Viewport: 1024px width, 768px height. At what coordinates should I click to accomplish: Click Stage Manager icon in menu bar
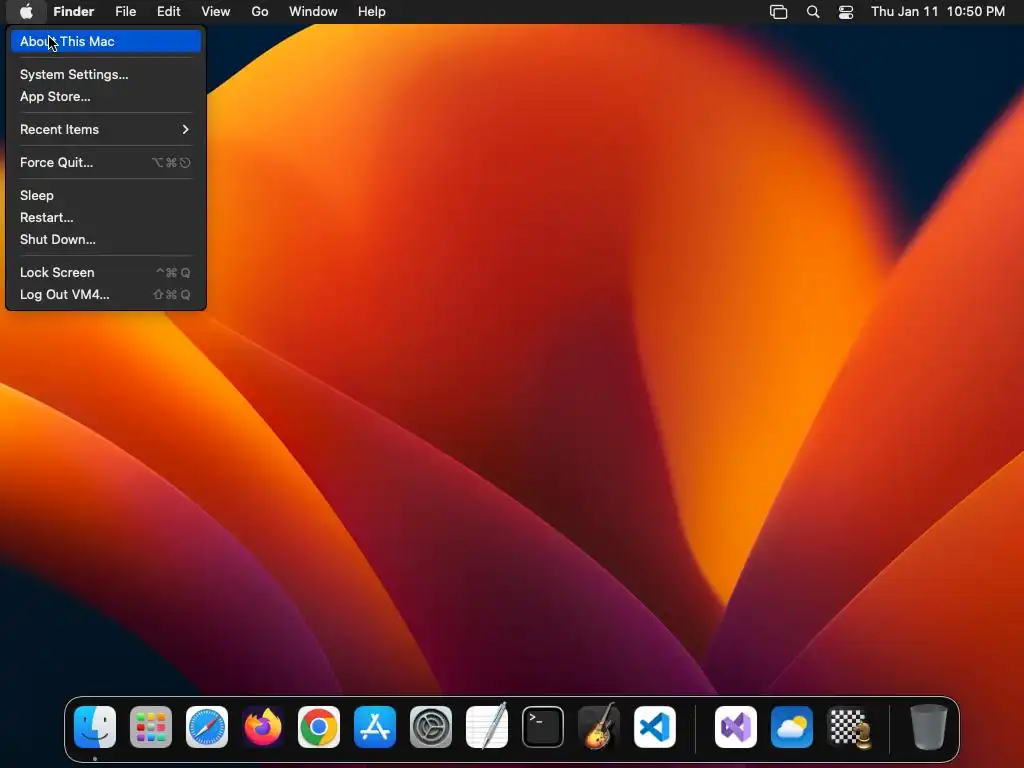[x=778, y=12]
